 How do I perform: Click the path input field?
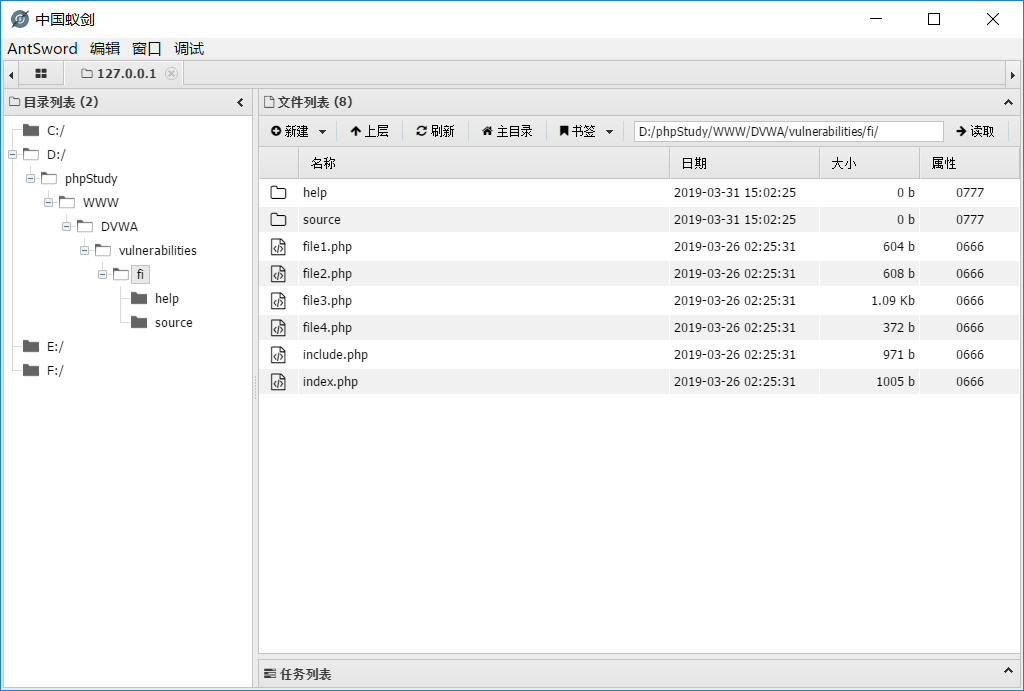[788, 131]
